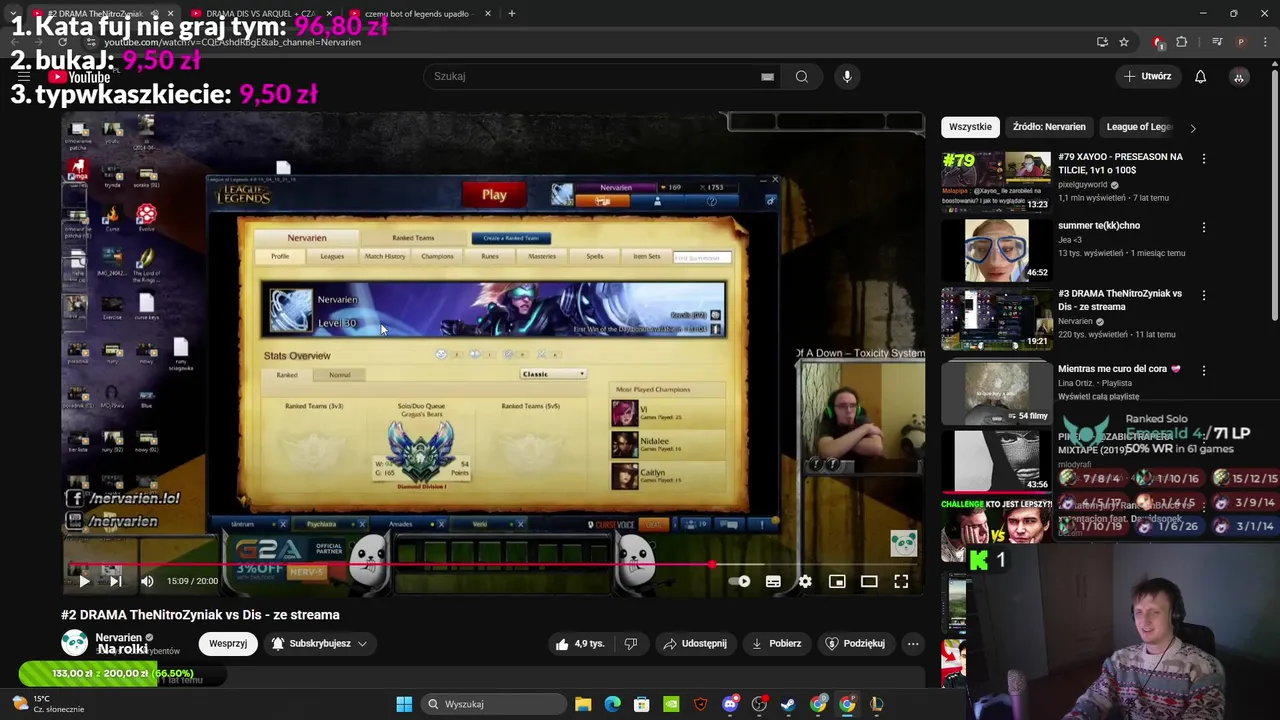Open the red extension with badge

[1158, 42]
